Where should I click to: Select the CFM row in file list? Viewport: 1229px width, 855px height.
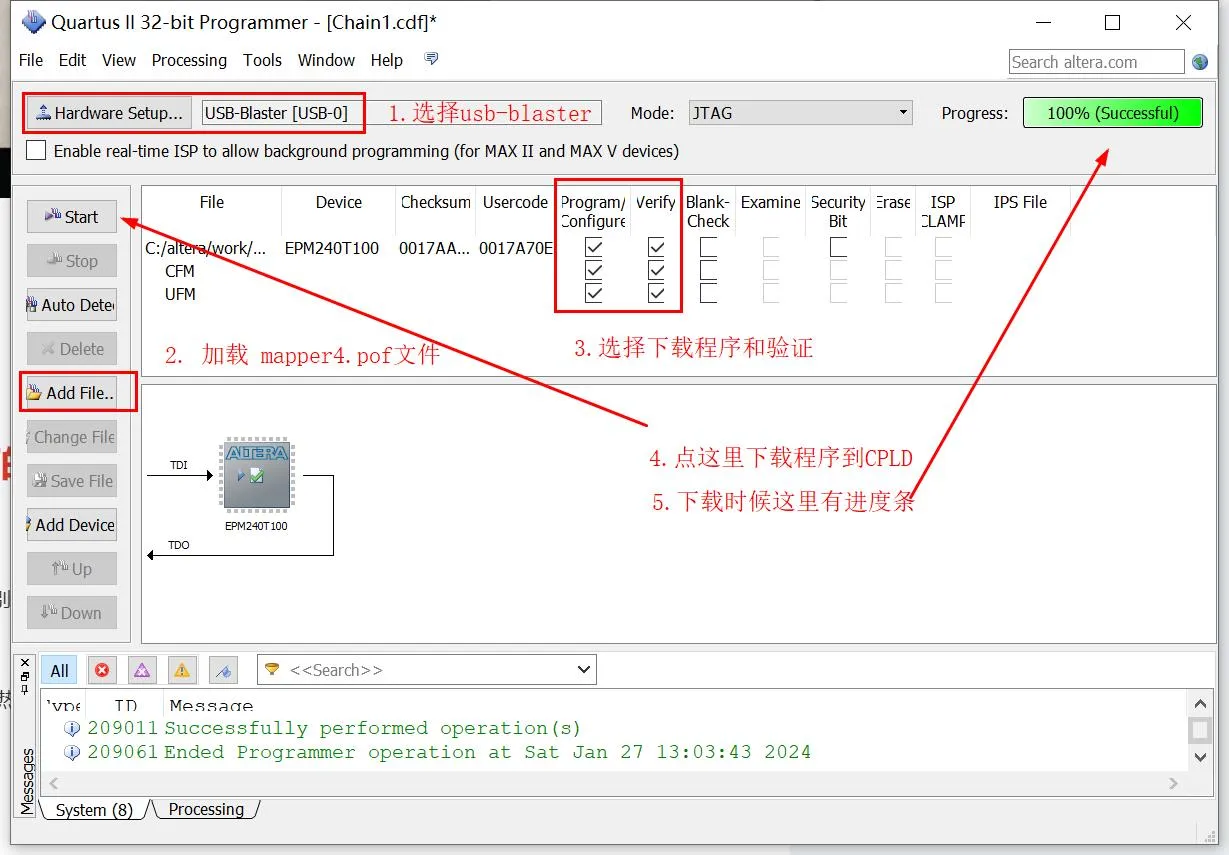click(180, 270)
